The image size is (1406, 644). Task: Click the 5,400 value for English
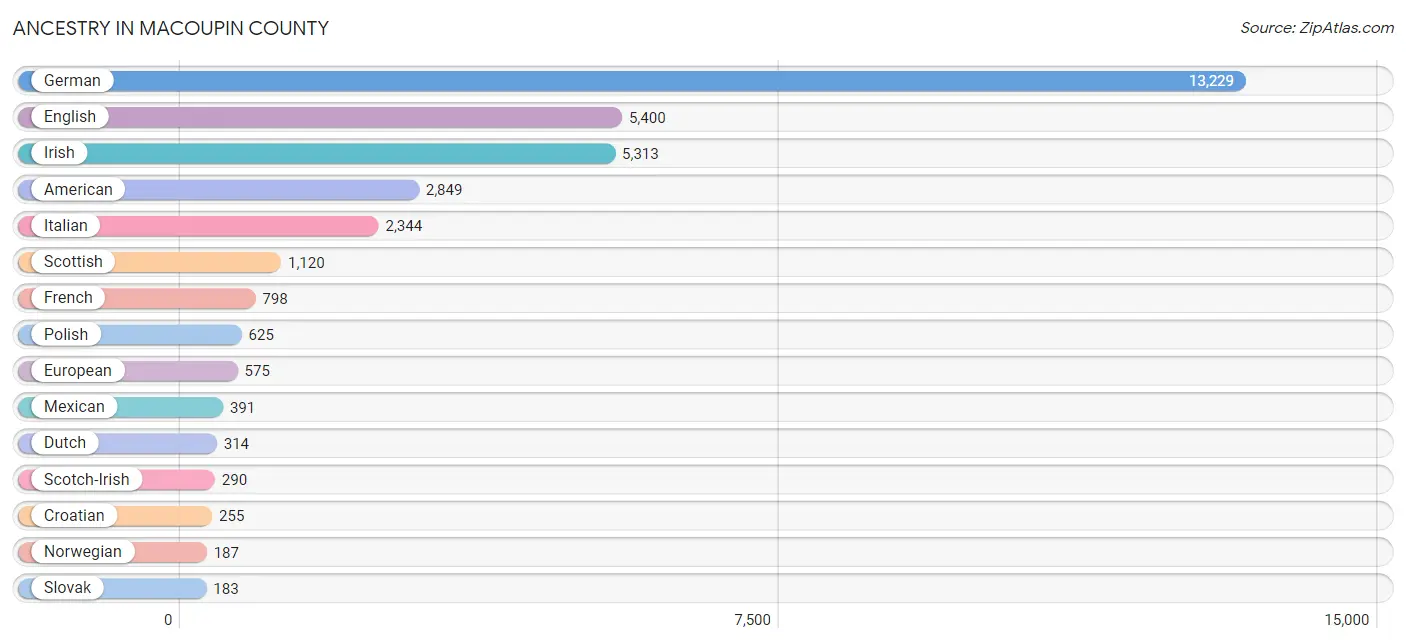click(x=647, y=118)
